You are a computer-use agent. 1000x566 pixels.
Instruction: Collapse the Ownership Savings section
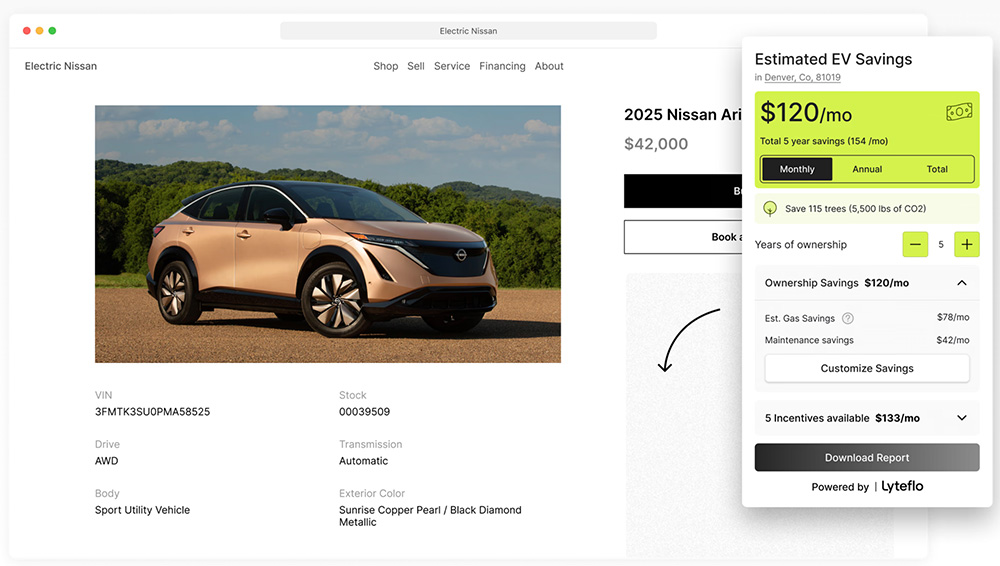coord(962,283)
